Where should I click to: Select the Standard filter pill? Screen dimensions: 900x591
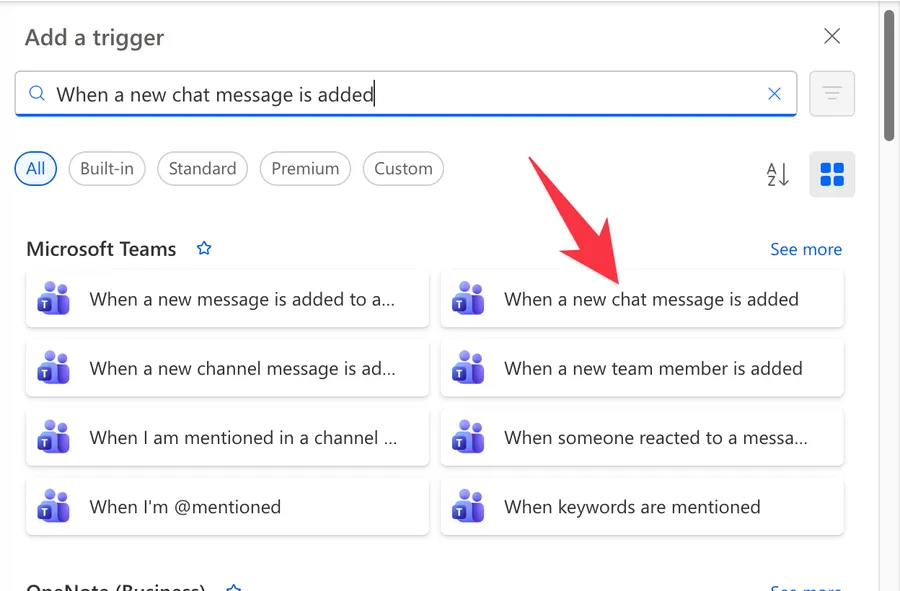tap(203, 169)
